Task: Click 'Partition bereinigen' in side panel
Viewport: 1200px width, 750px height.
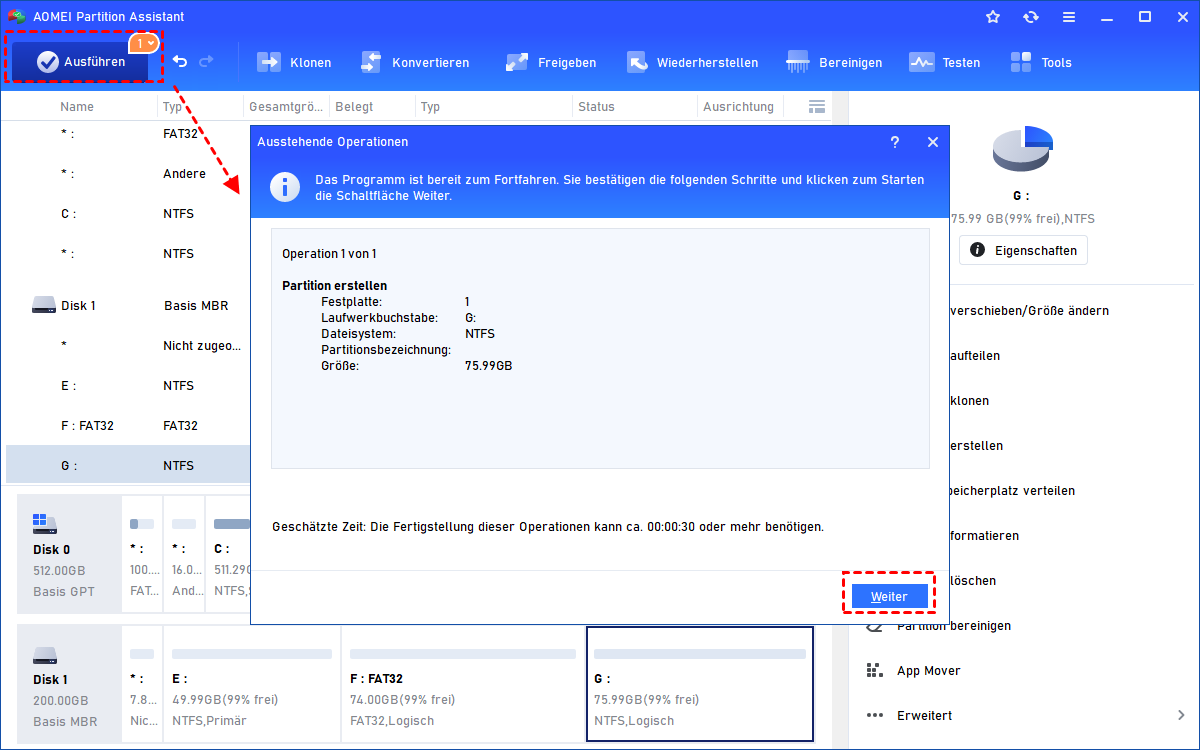Action: [954, 625]
